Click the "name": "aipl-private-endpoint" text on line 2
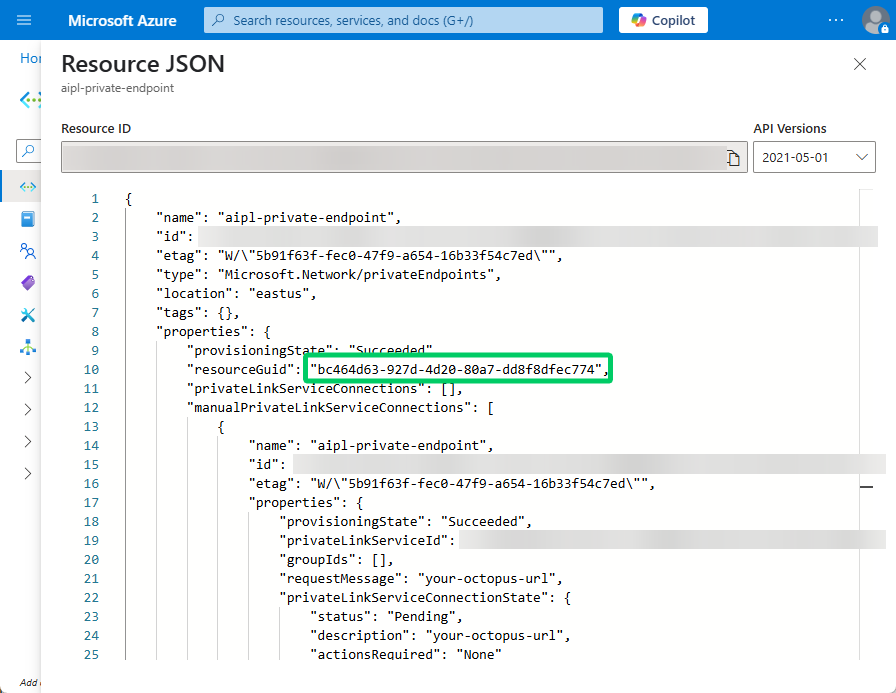This screenshot has width=896, height=693. tap(278, 218)
